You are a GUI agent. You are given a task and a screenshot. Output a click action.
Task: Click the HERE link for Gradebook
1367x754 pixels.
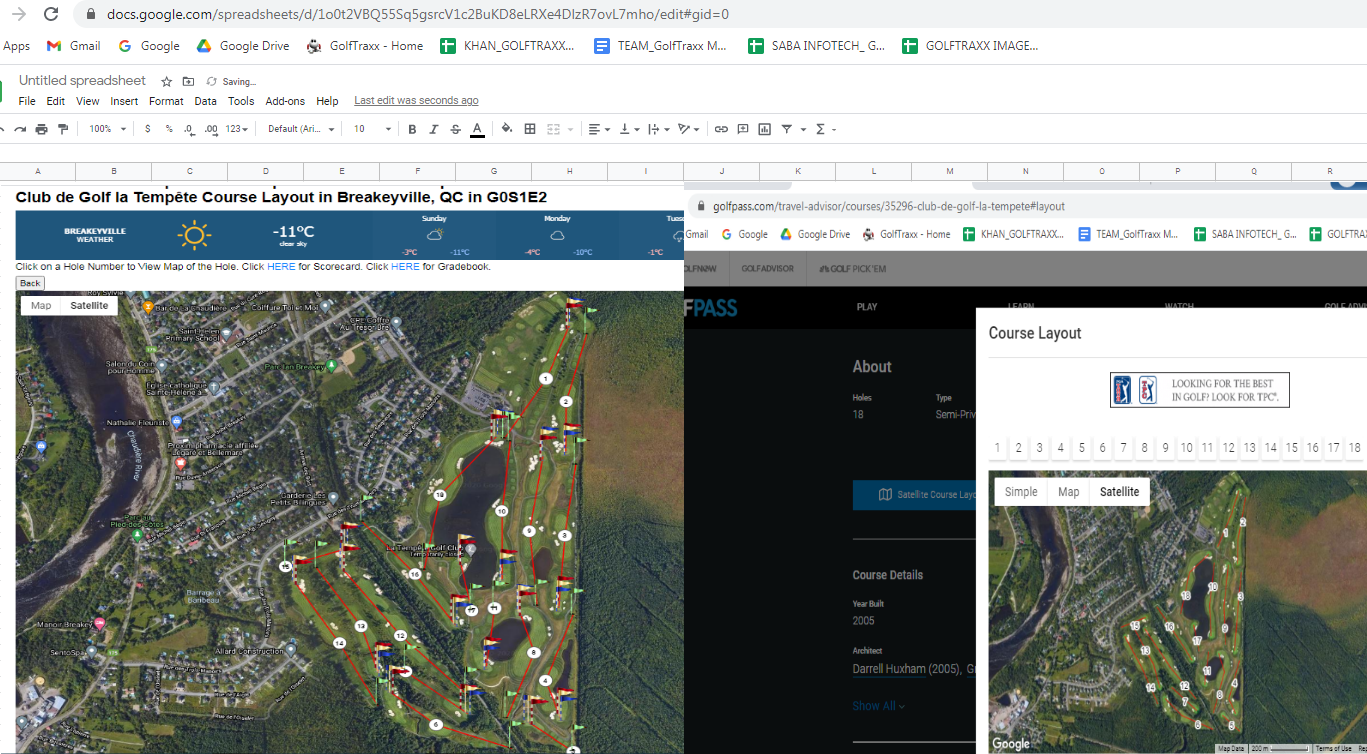pyautogui.click(x=405, y=267)
